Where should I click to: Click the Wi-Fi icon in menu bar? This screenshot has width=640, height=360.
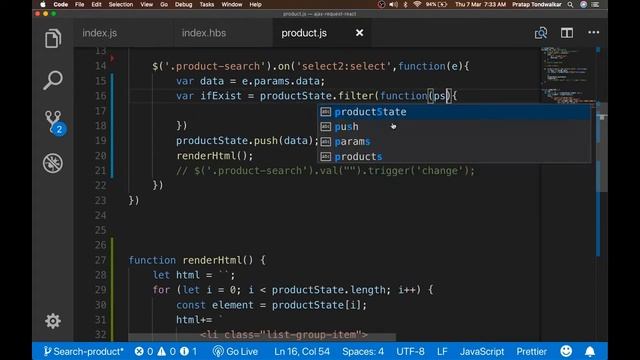(417, 4)
